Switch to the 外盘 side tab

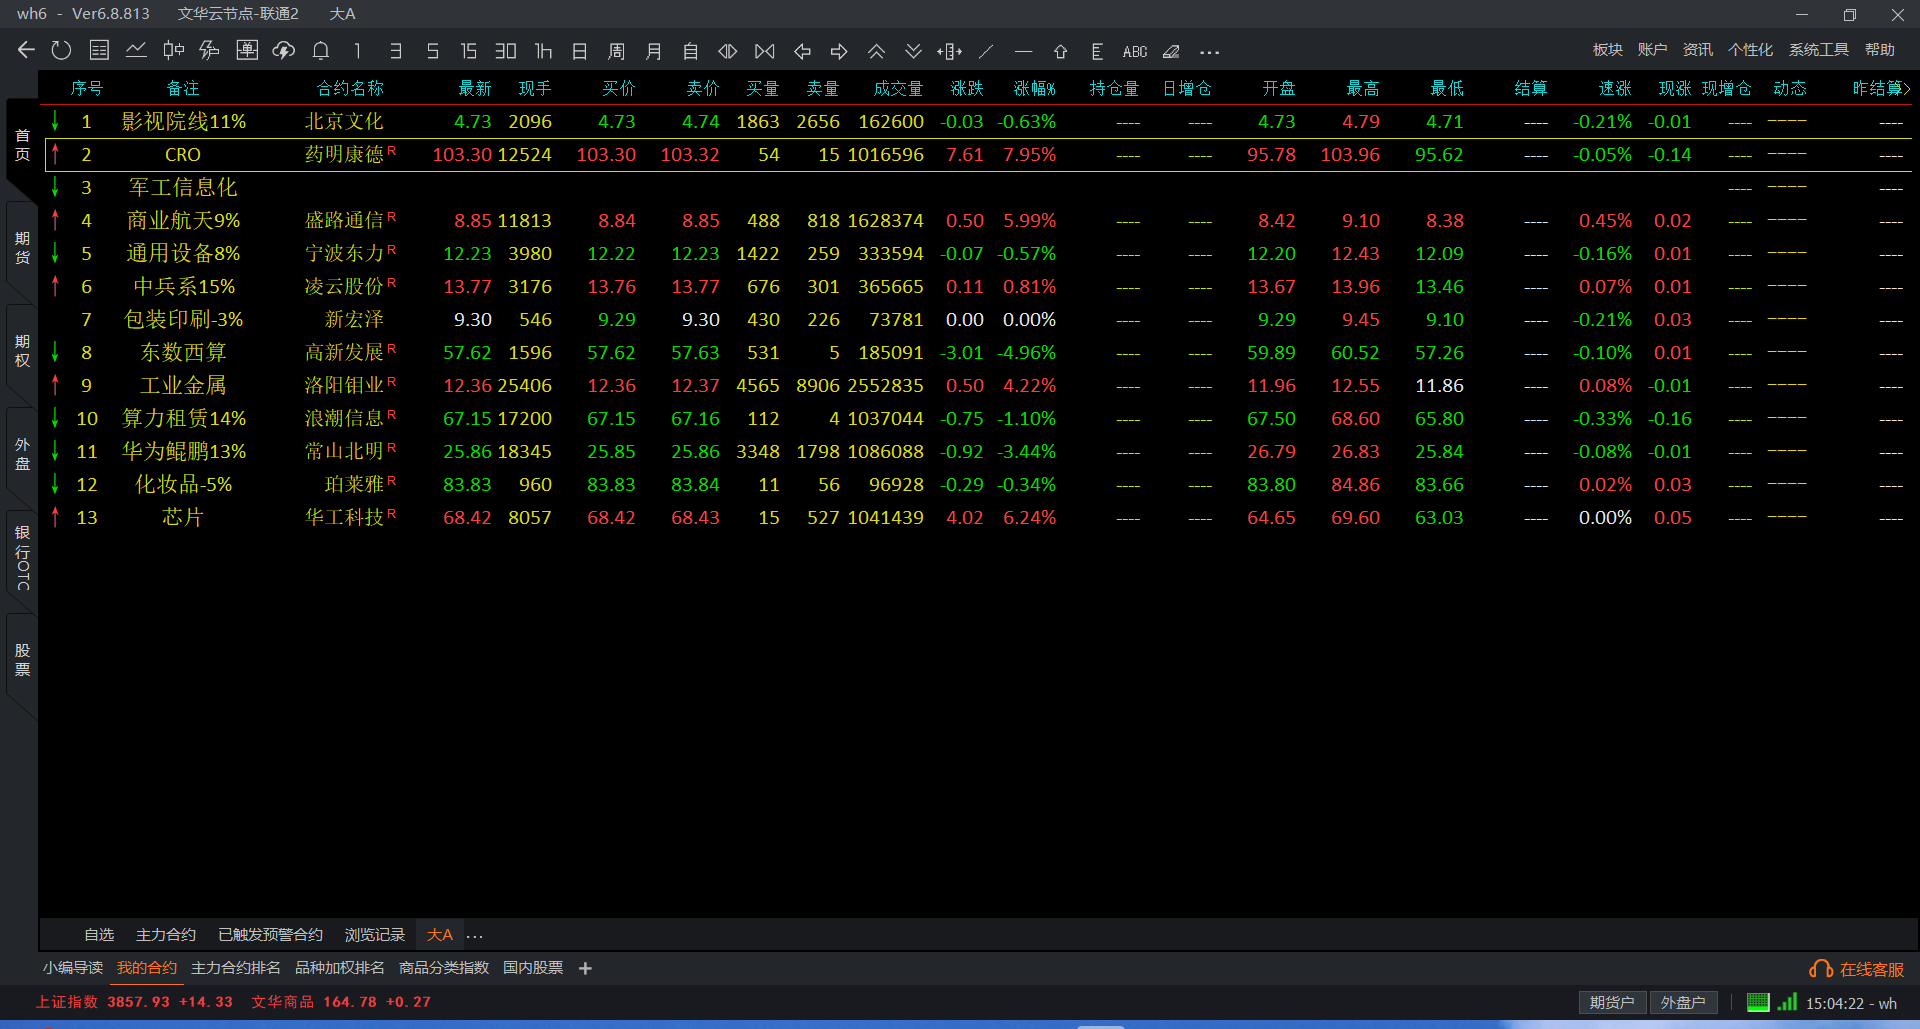22,453
